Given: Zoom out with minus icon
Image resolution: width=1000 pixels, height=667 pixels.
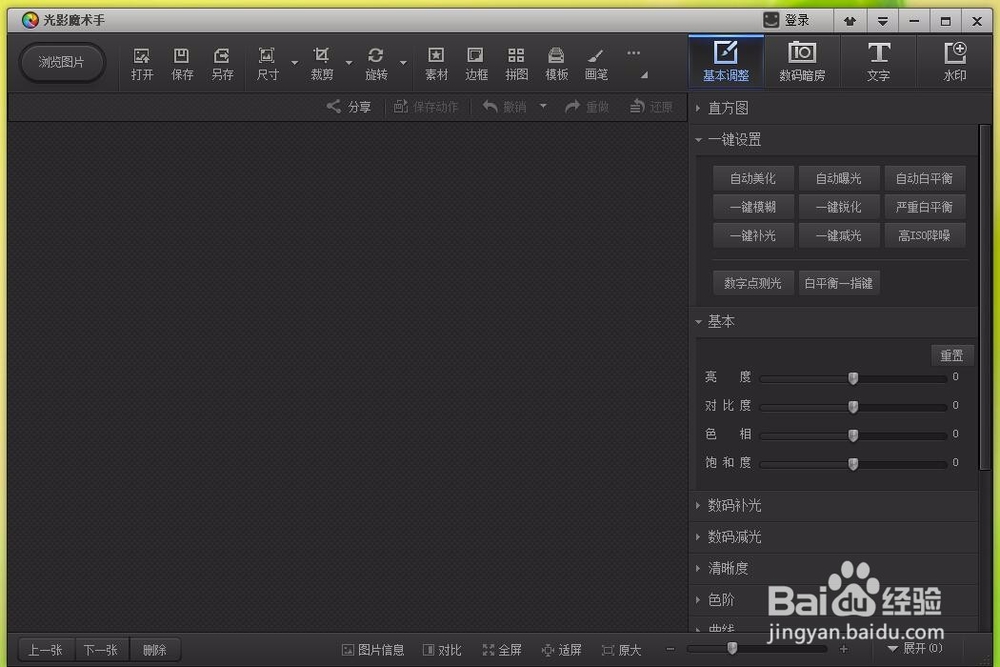Looking at the screenshot, I should (670, 649).
